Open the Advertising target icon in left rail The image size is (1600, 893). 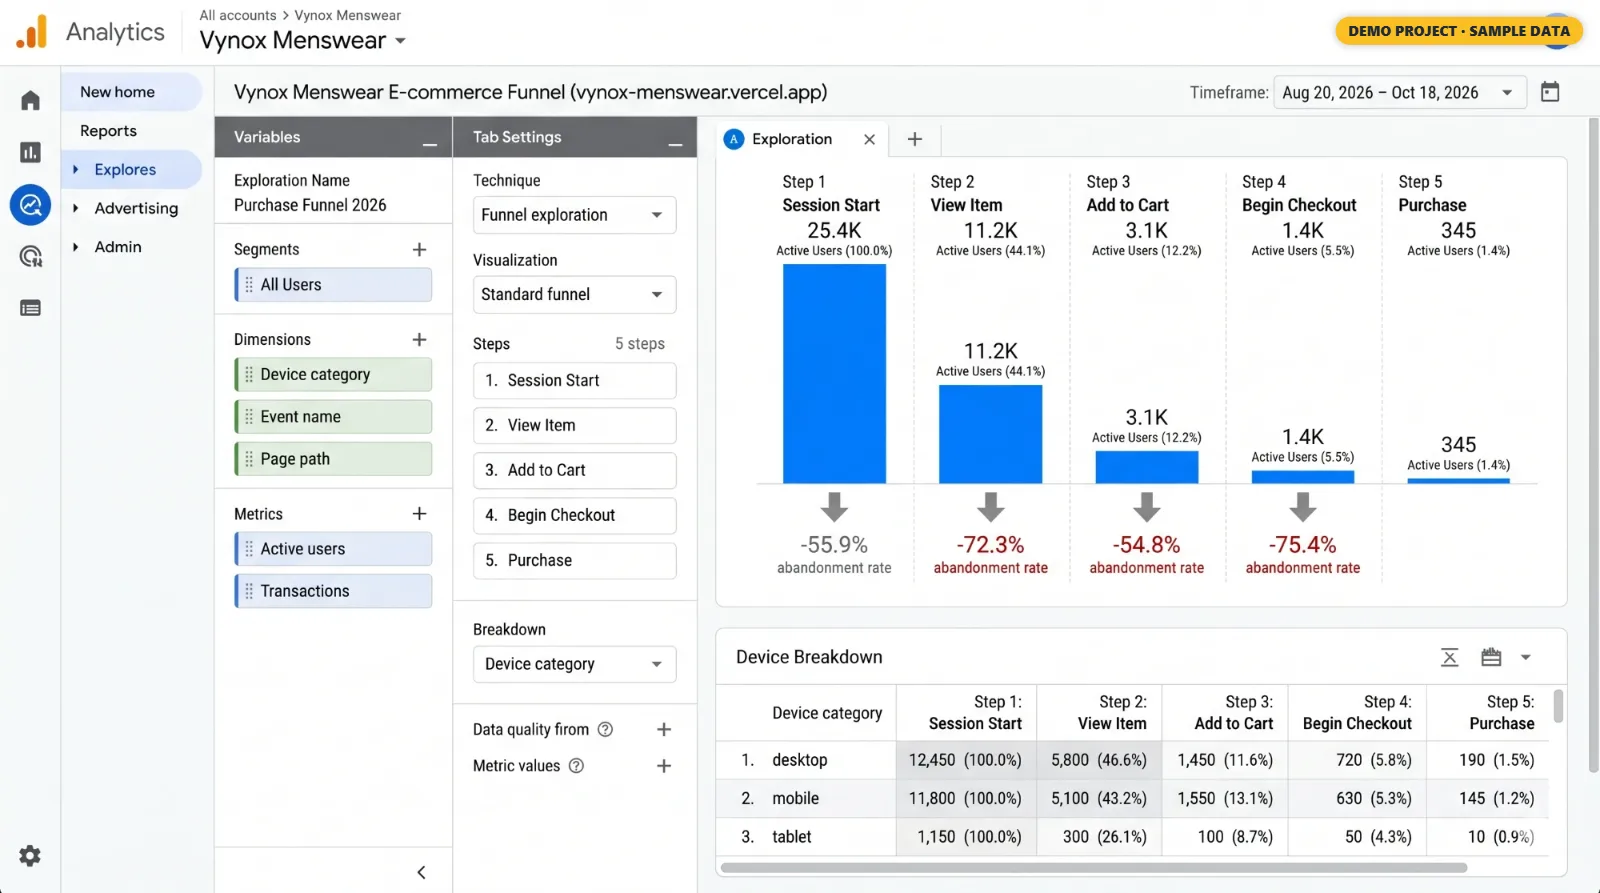30,257
